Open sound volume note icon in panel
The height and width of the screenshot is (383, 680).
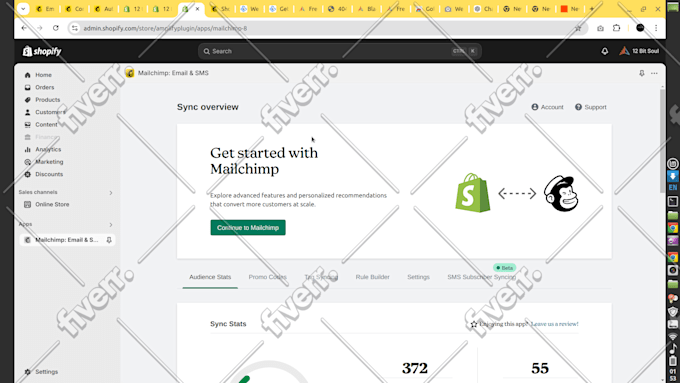(x=673, y=348)
